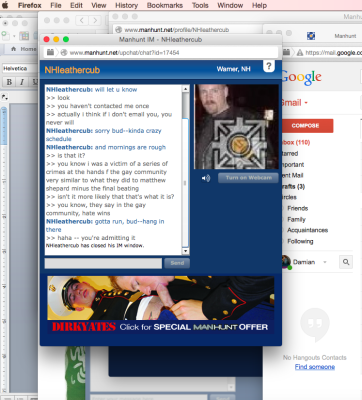Viewport: 362px width, 400px height.
Task: Click the table grid icon in the left toolbar
Action: (x=24, y=36)
